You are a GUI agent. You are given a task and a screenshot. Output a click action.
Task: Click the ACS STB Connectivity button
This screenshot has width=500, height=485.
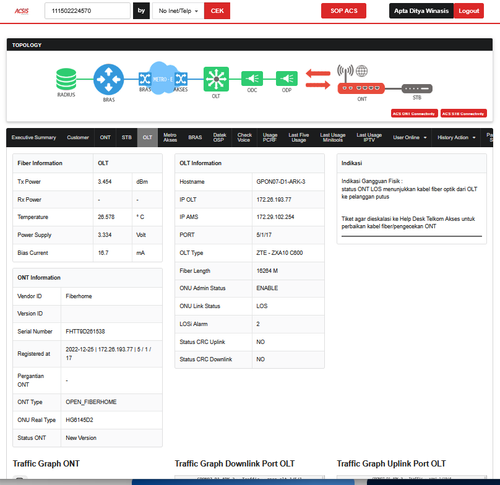coord(464,113)
